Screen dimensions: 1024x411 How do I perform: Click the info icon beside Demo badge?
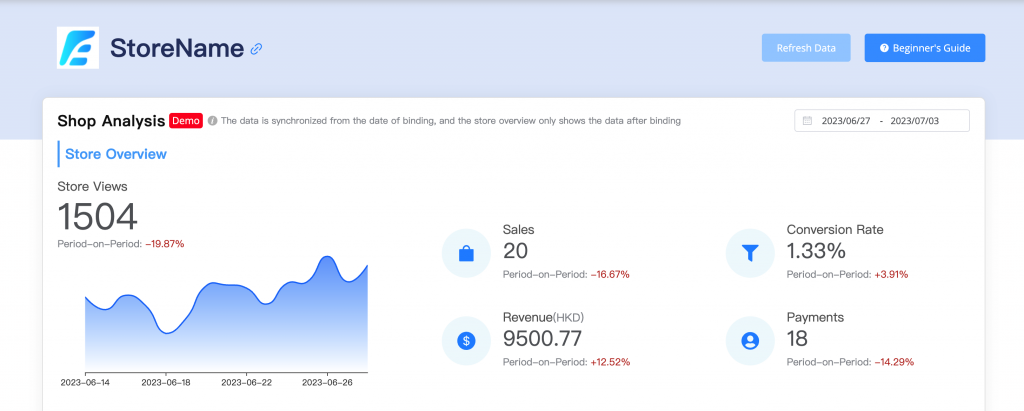pos(212,121)
